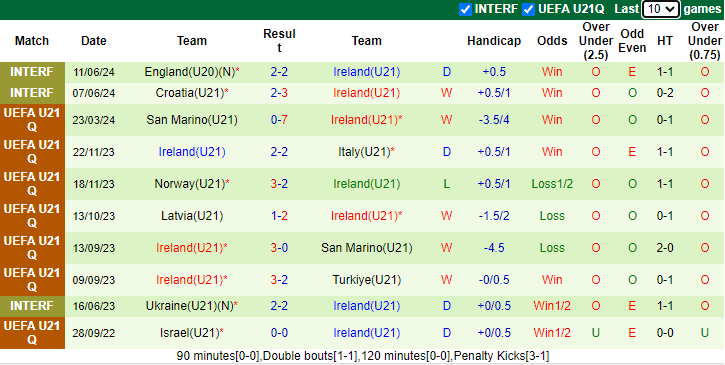Click the Date column header
This screenshot has height=365, width=725.
[94, 41]
